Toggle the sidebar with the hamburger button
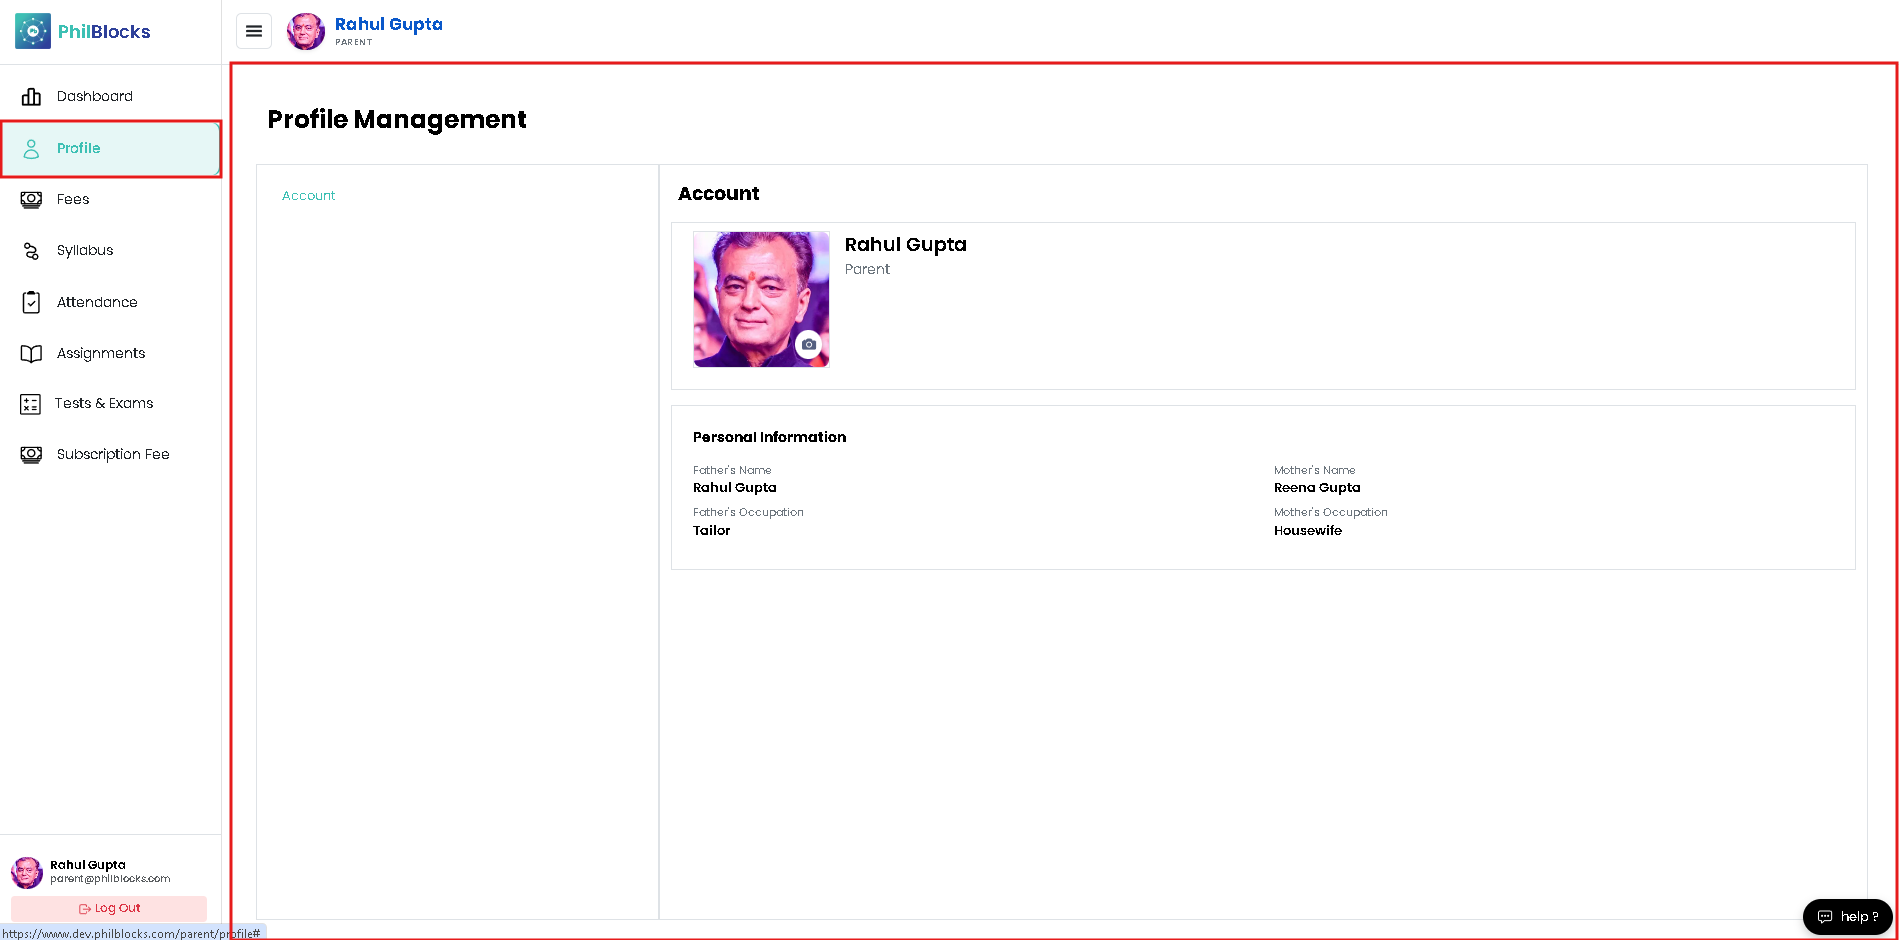 point(254,31)
